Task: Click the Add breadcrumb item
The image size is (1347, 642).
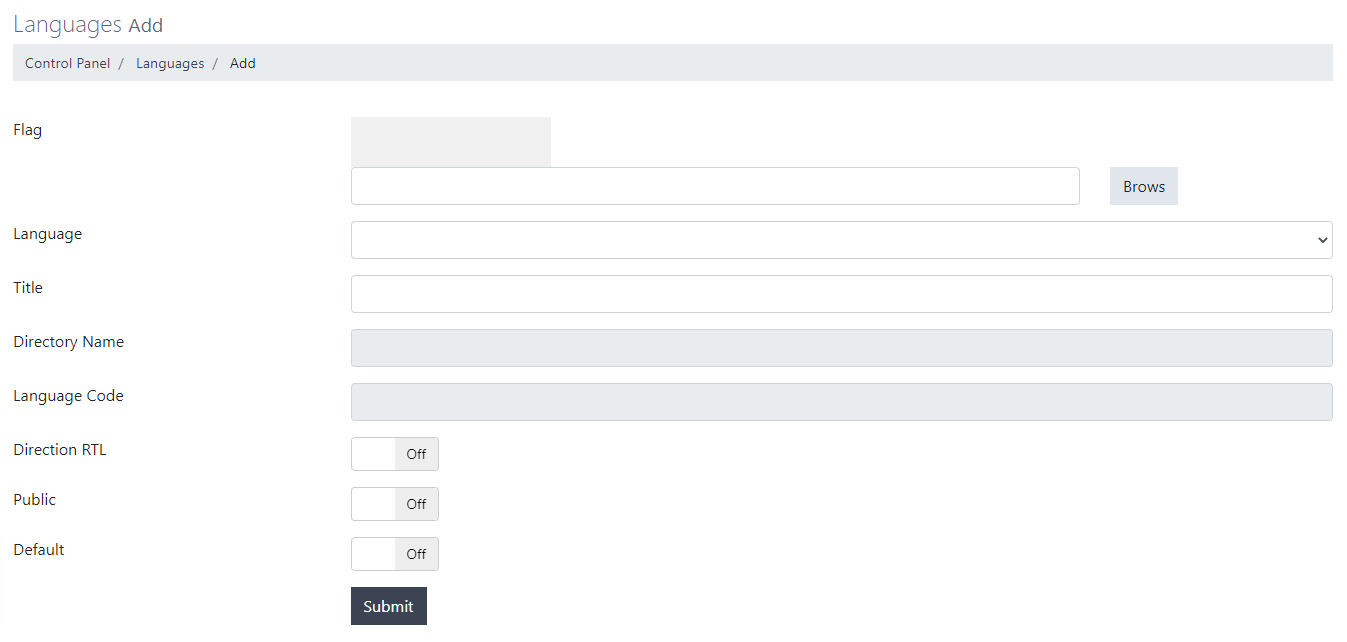Action: [x=243, y=63]
